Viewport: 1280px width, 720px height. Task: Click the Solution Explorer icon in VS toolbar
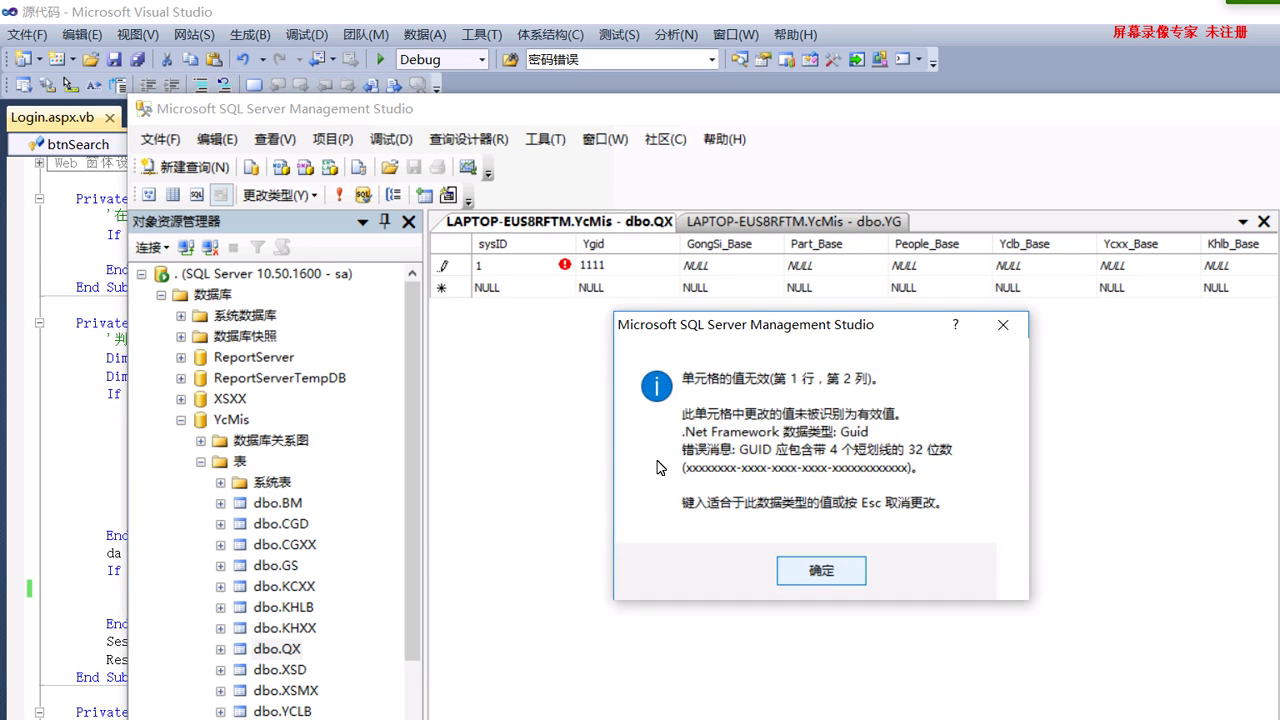tap(740, 59)
